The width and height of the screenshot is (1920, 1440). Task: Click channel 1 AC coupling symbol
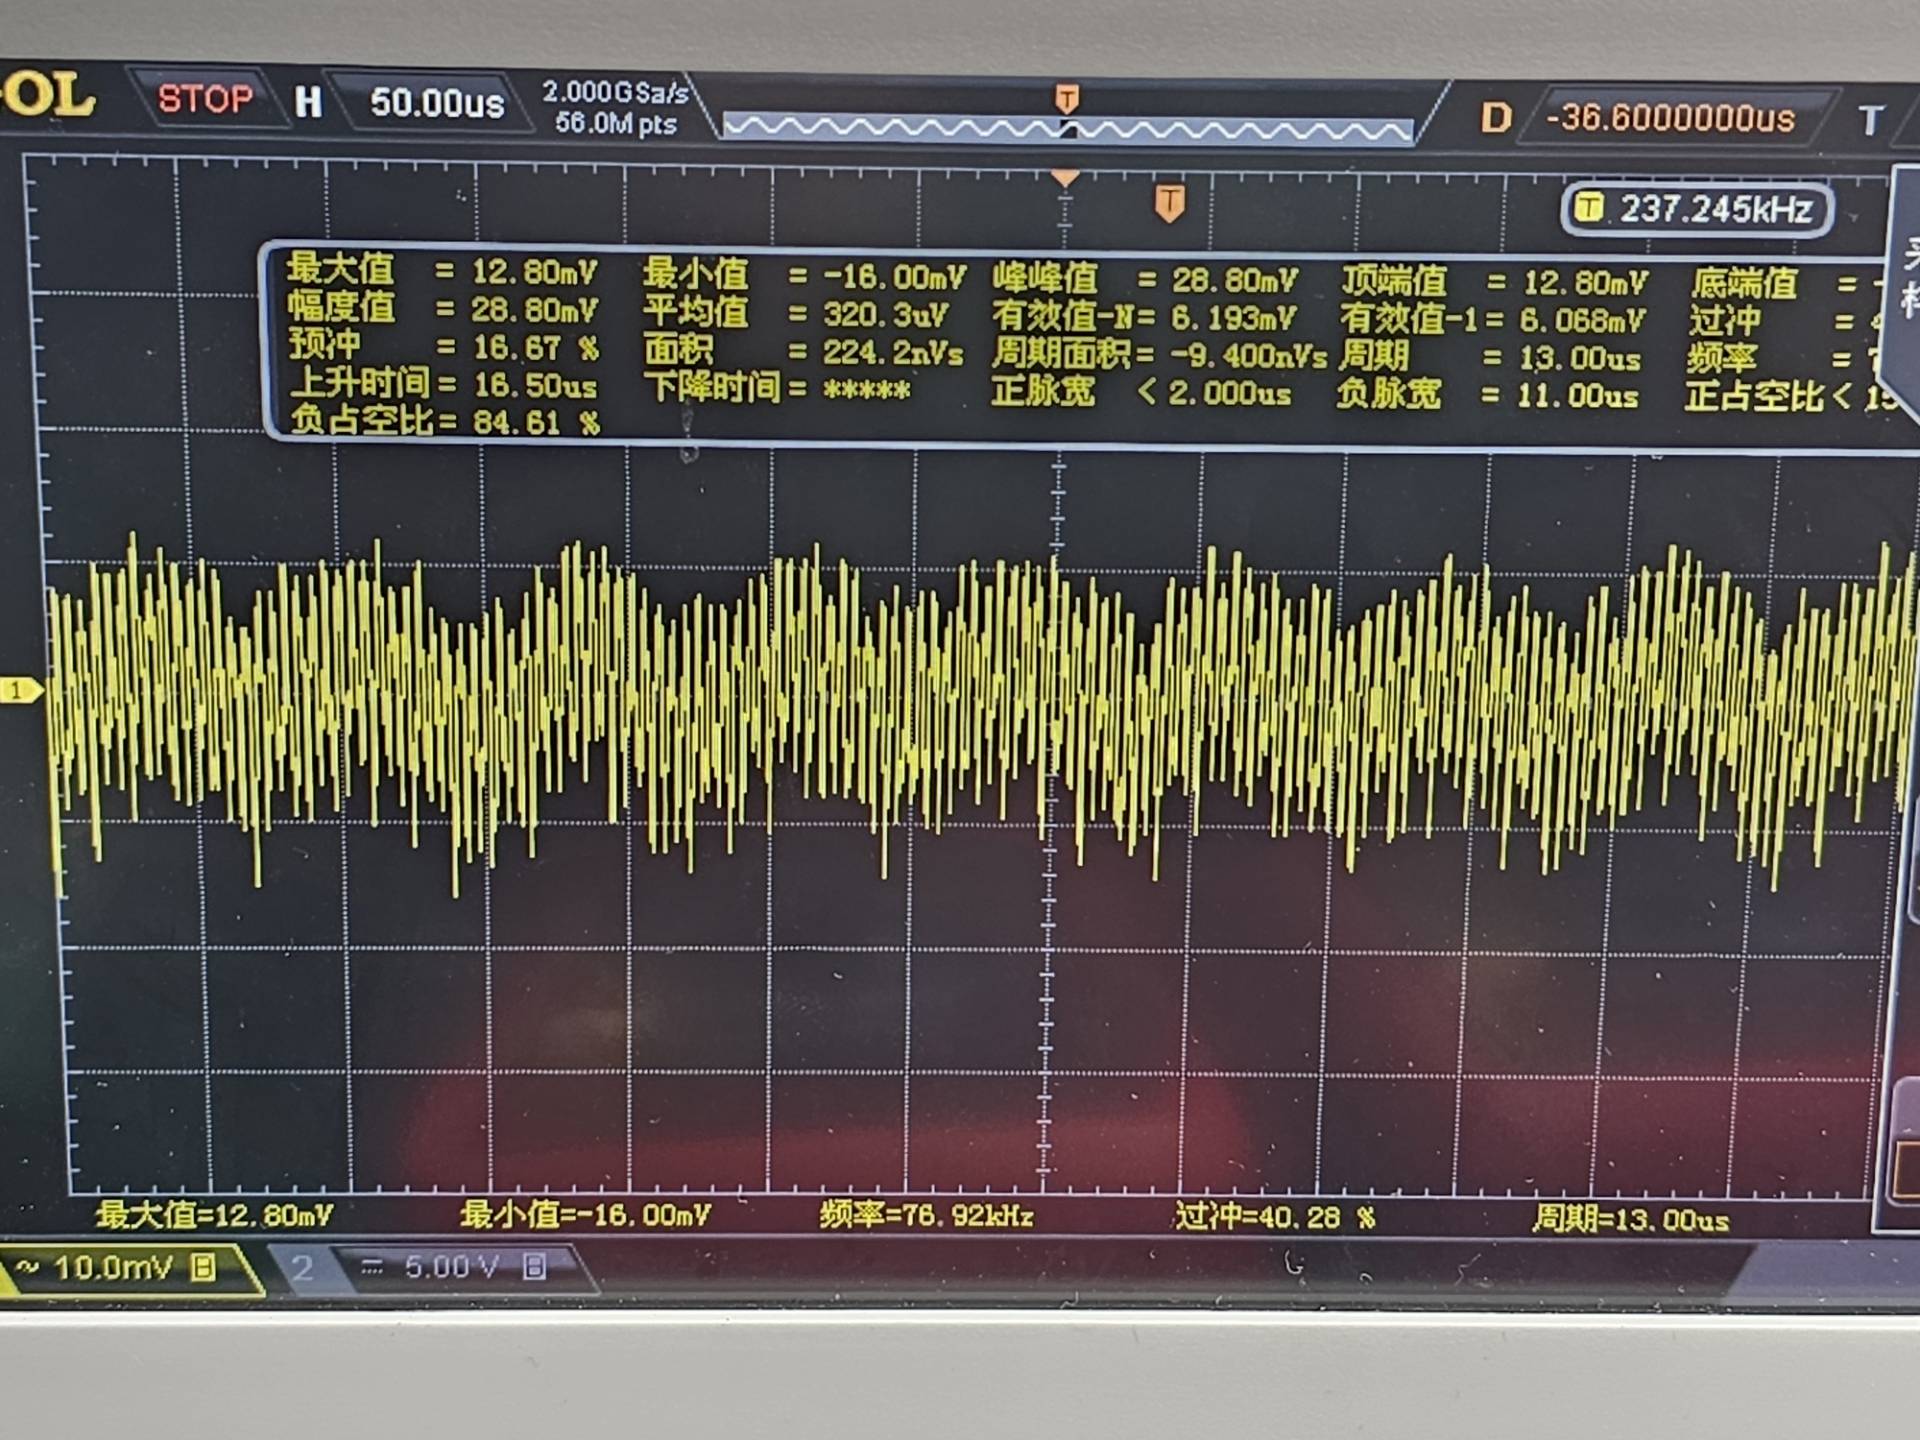(x=27, y=1268)
